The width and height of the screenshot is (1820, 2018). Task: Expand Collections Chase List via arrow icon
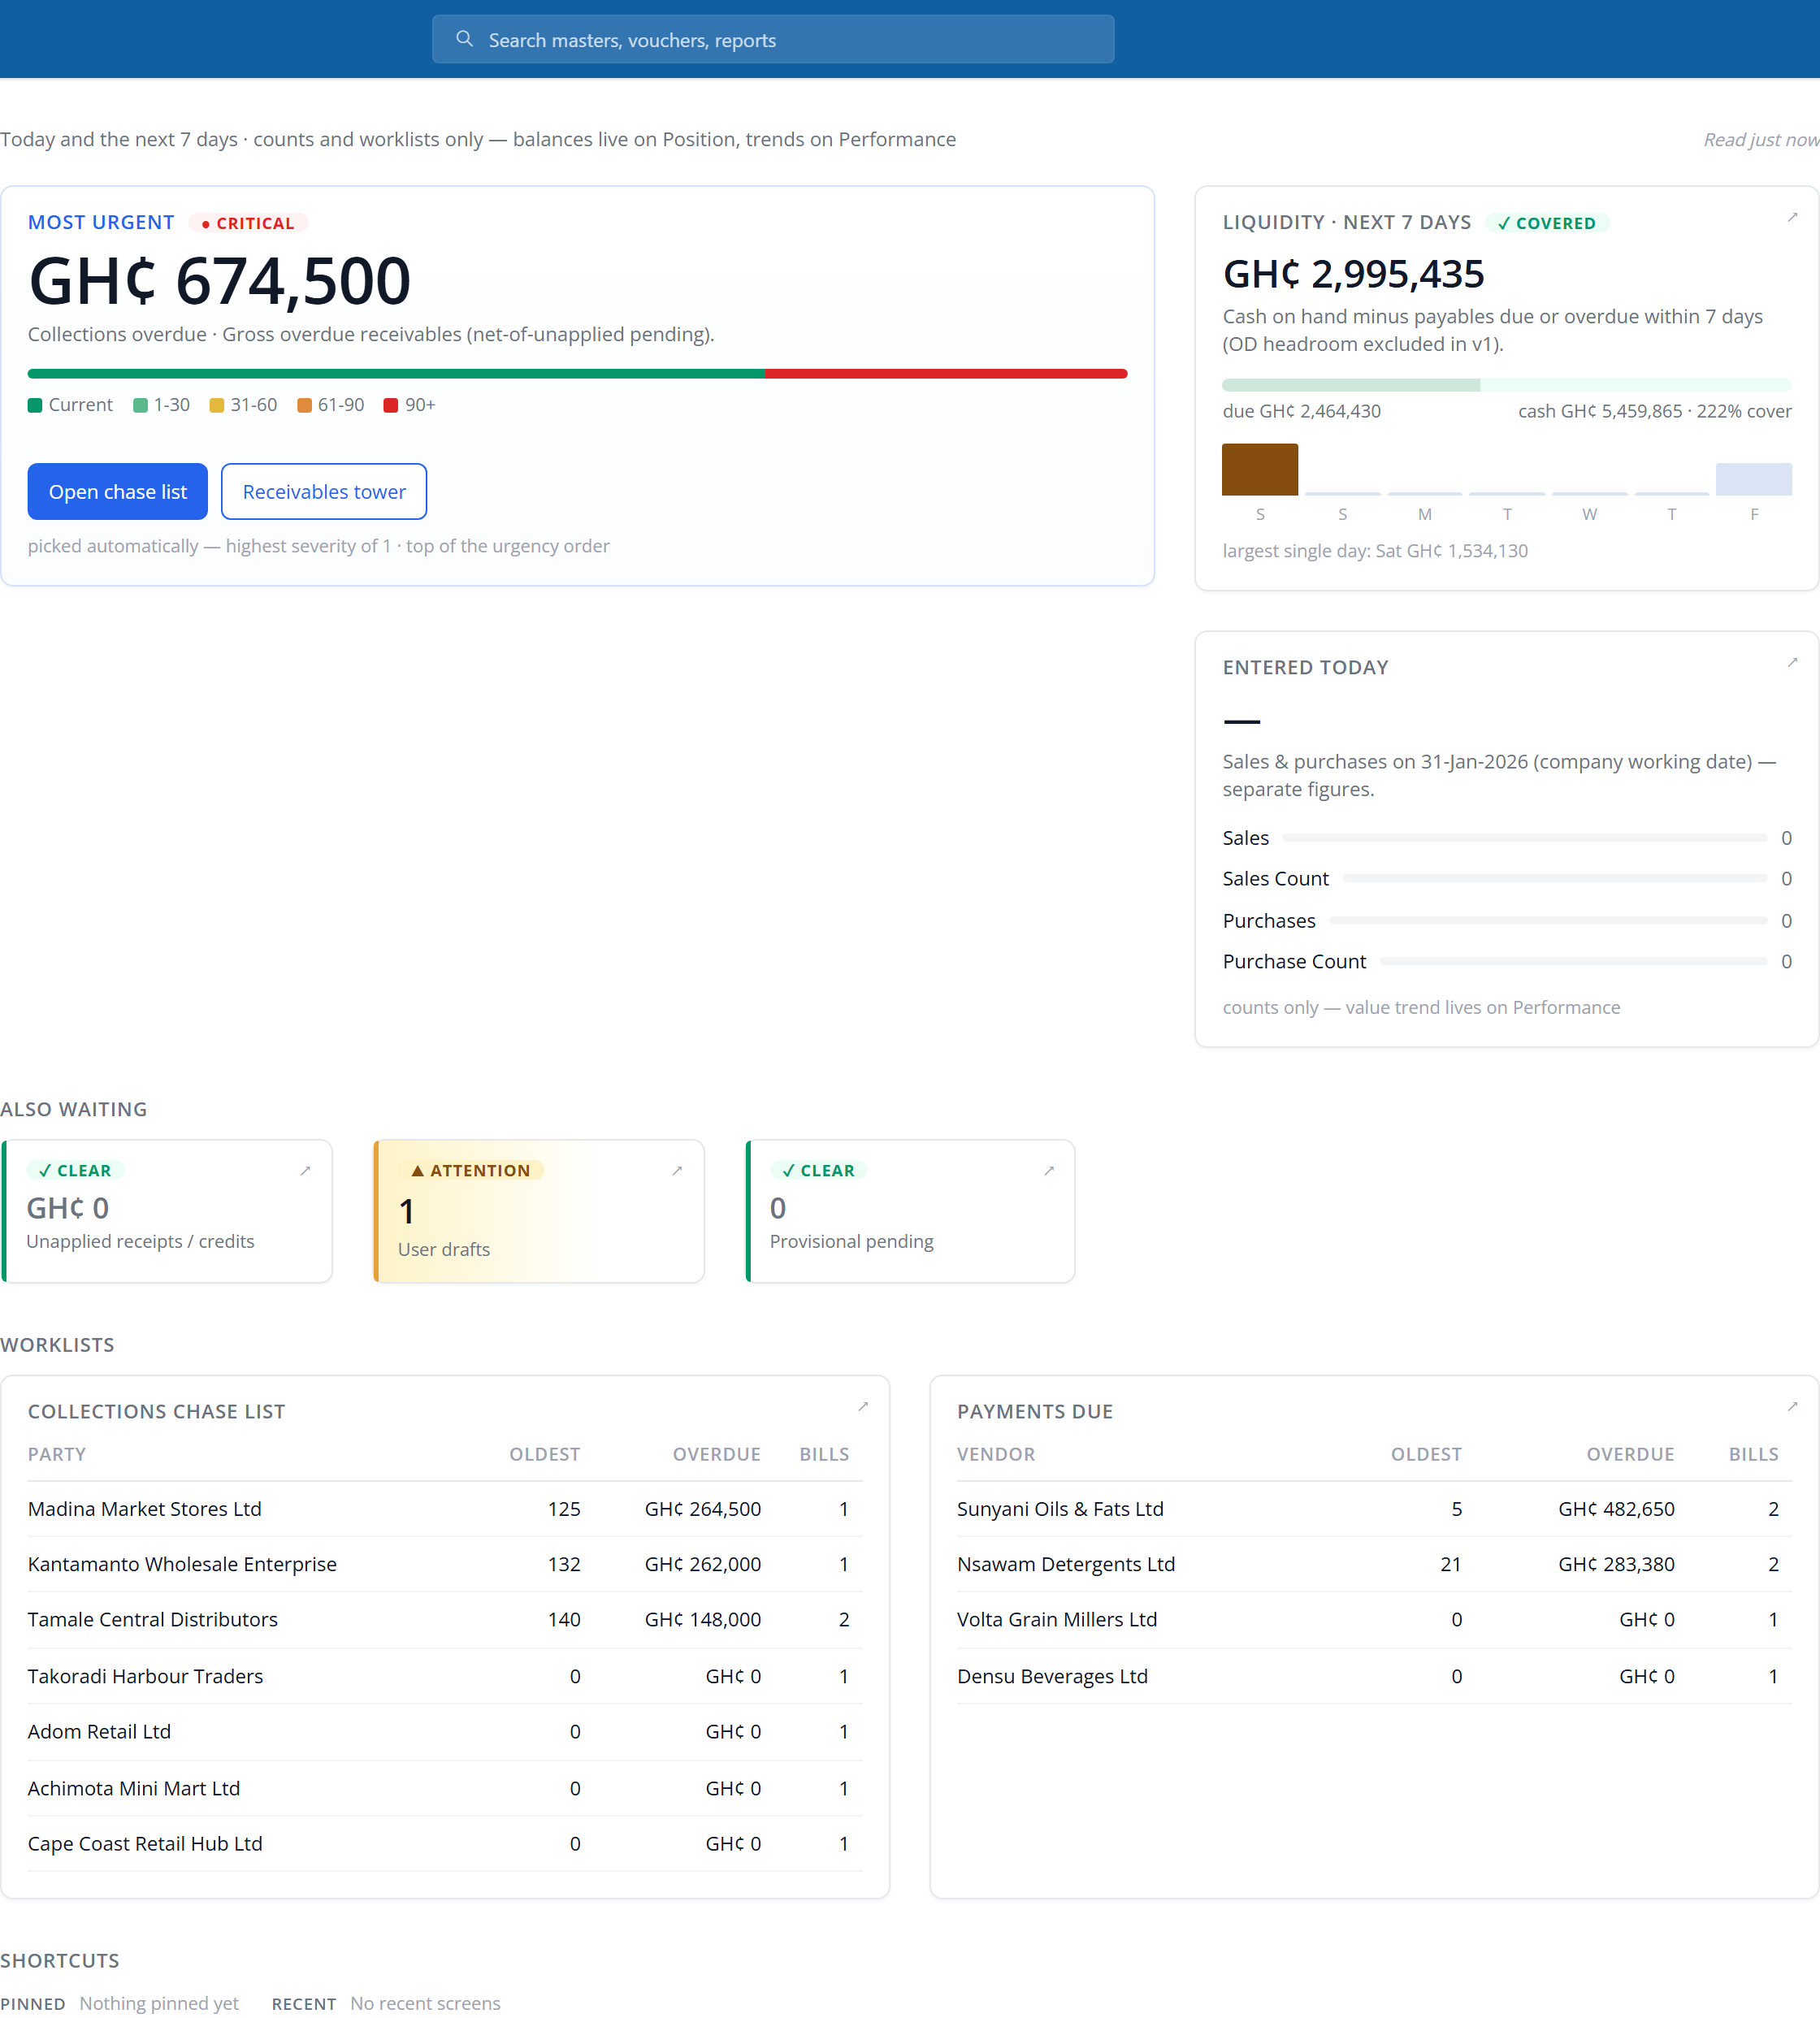click(x=863, y=1406)
